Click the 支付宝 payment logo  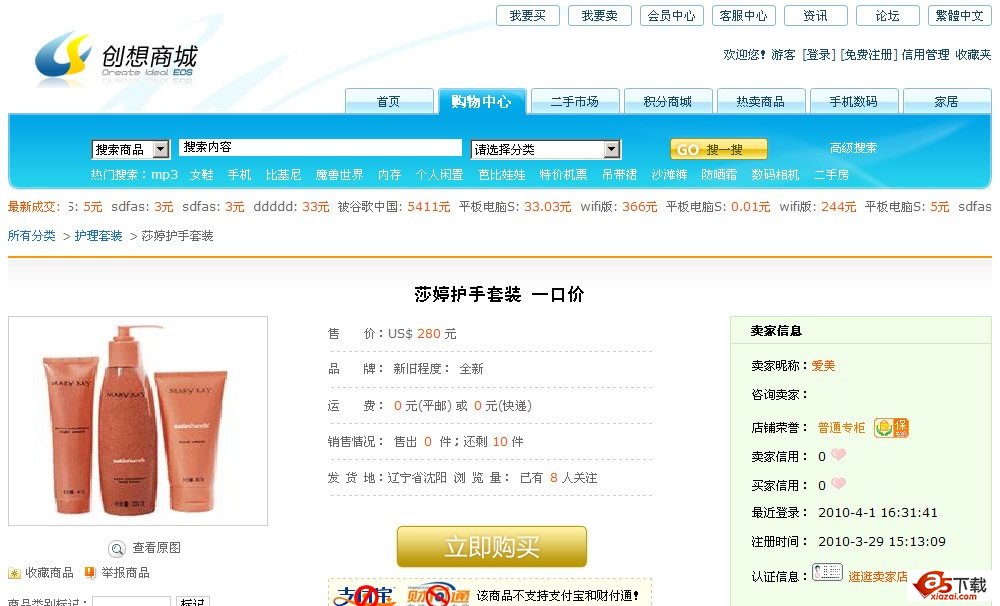tap(365, 595)
